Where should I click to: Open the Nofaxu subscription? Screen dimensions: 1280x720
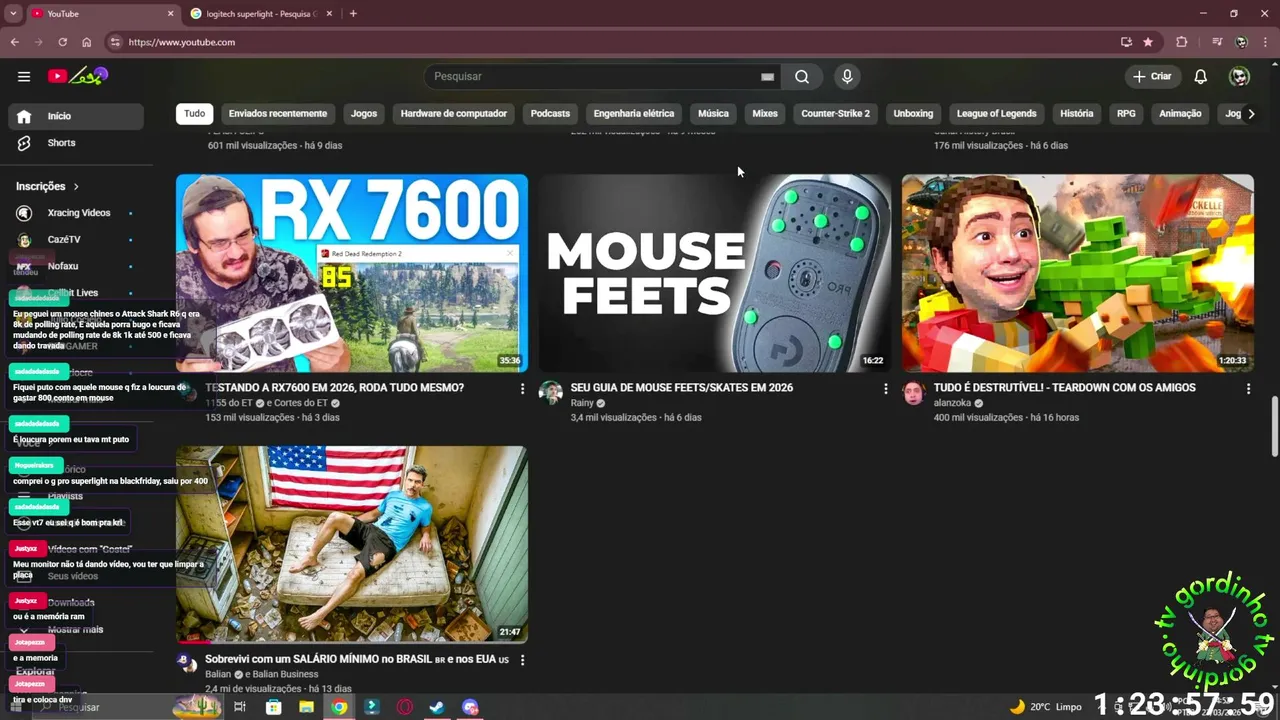tap(76, 266)
